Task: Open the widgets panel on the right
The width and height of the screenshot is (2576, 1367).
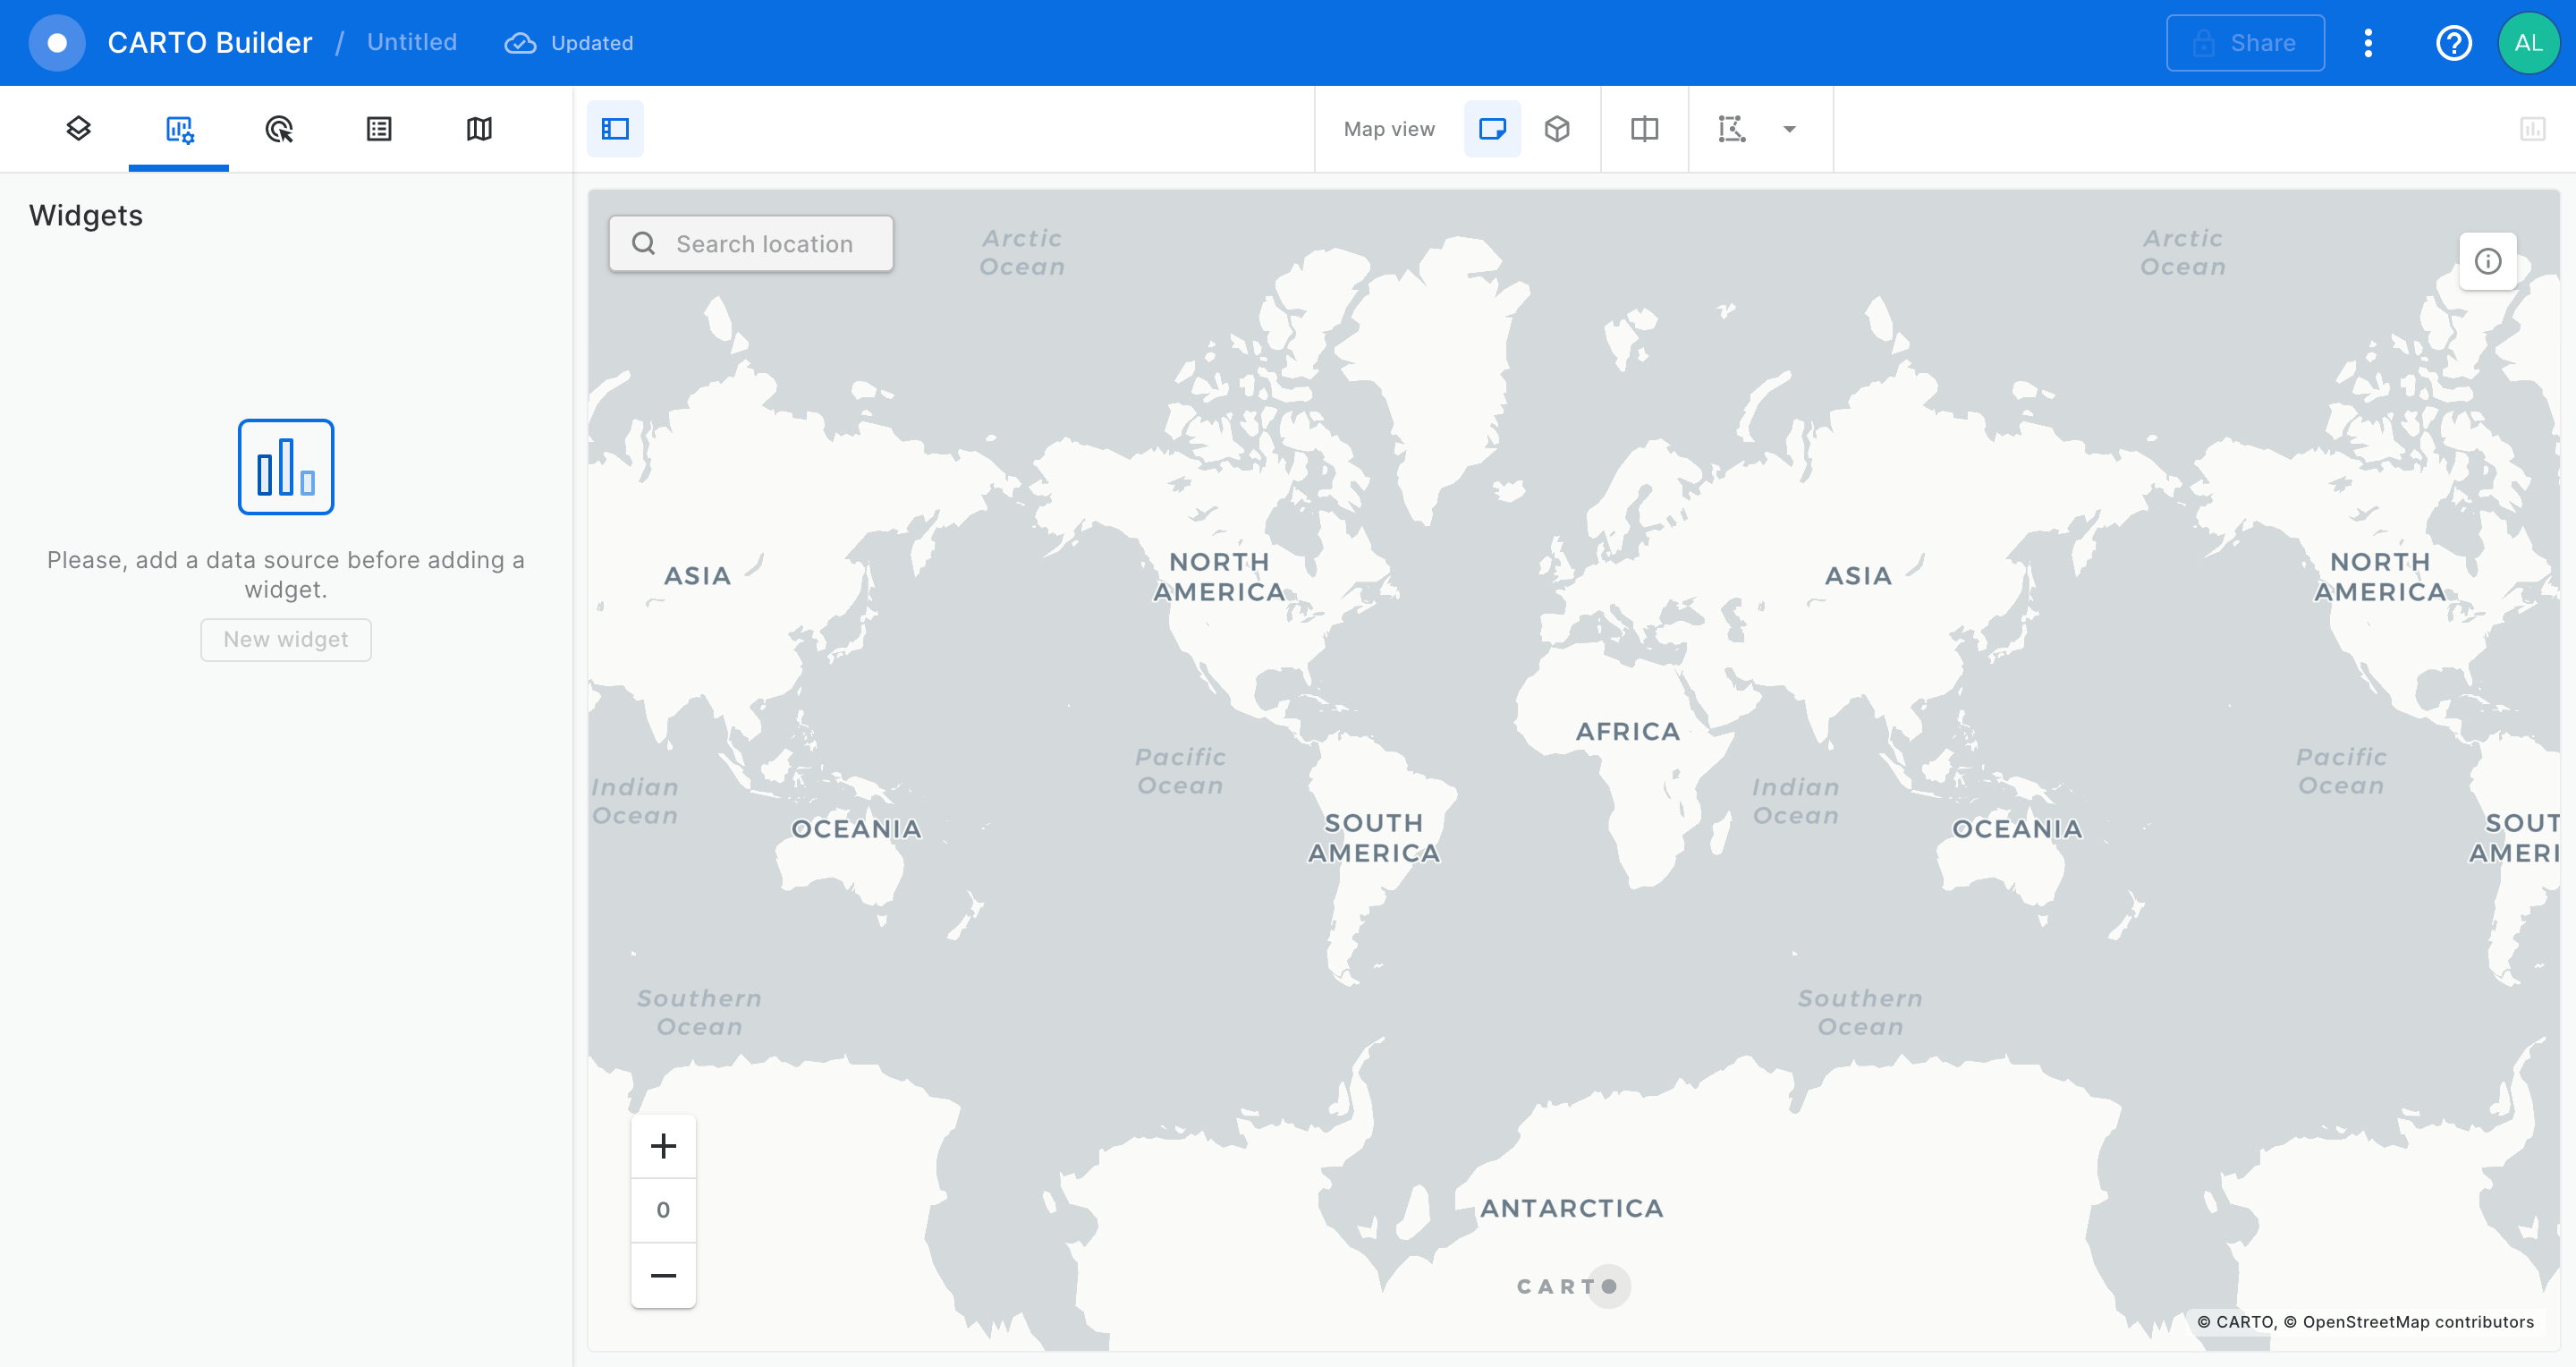Action: point(2532,128)
